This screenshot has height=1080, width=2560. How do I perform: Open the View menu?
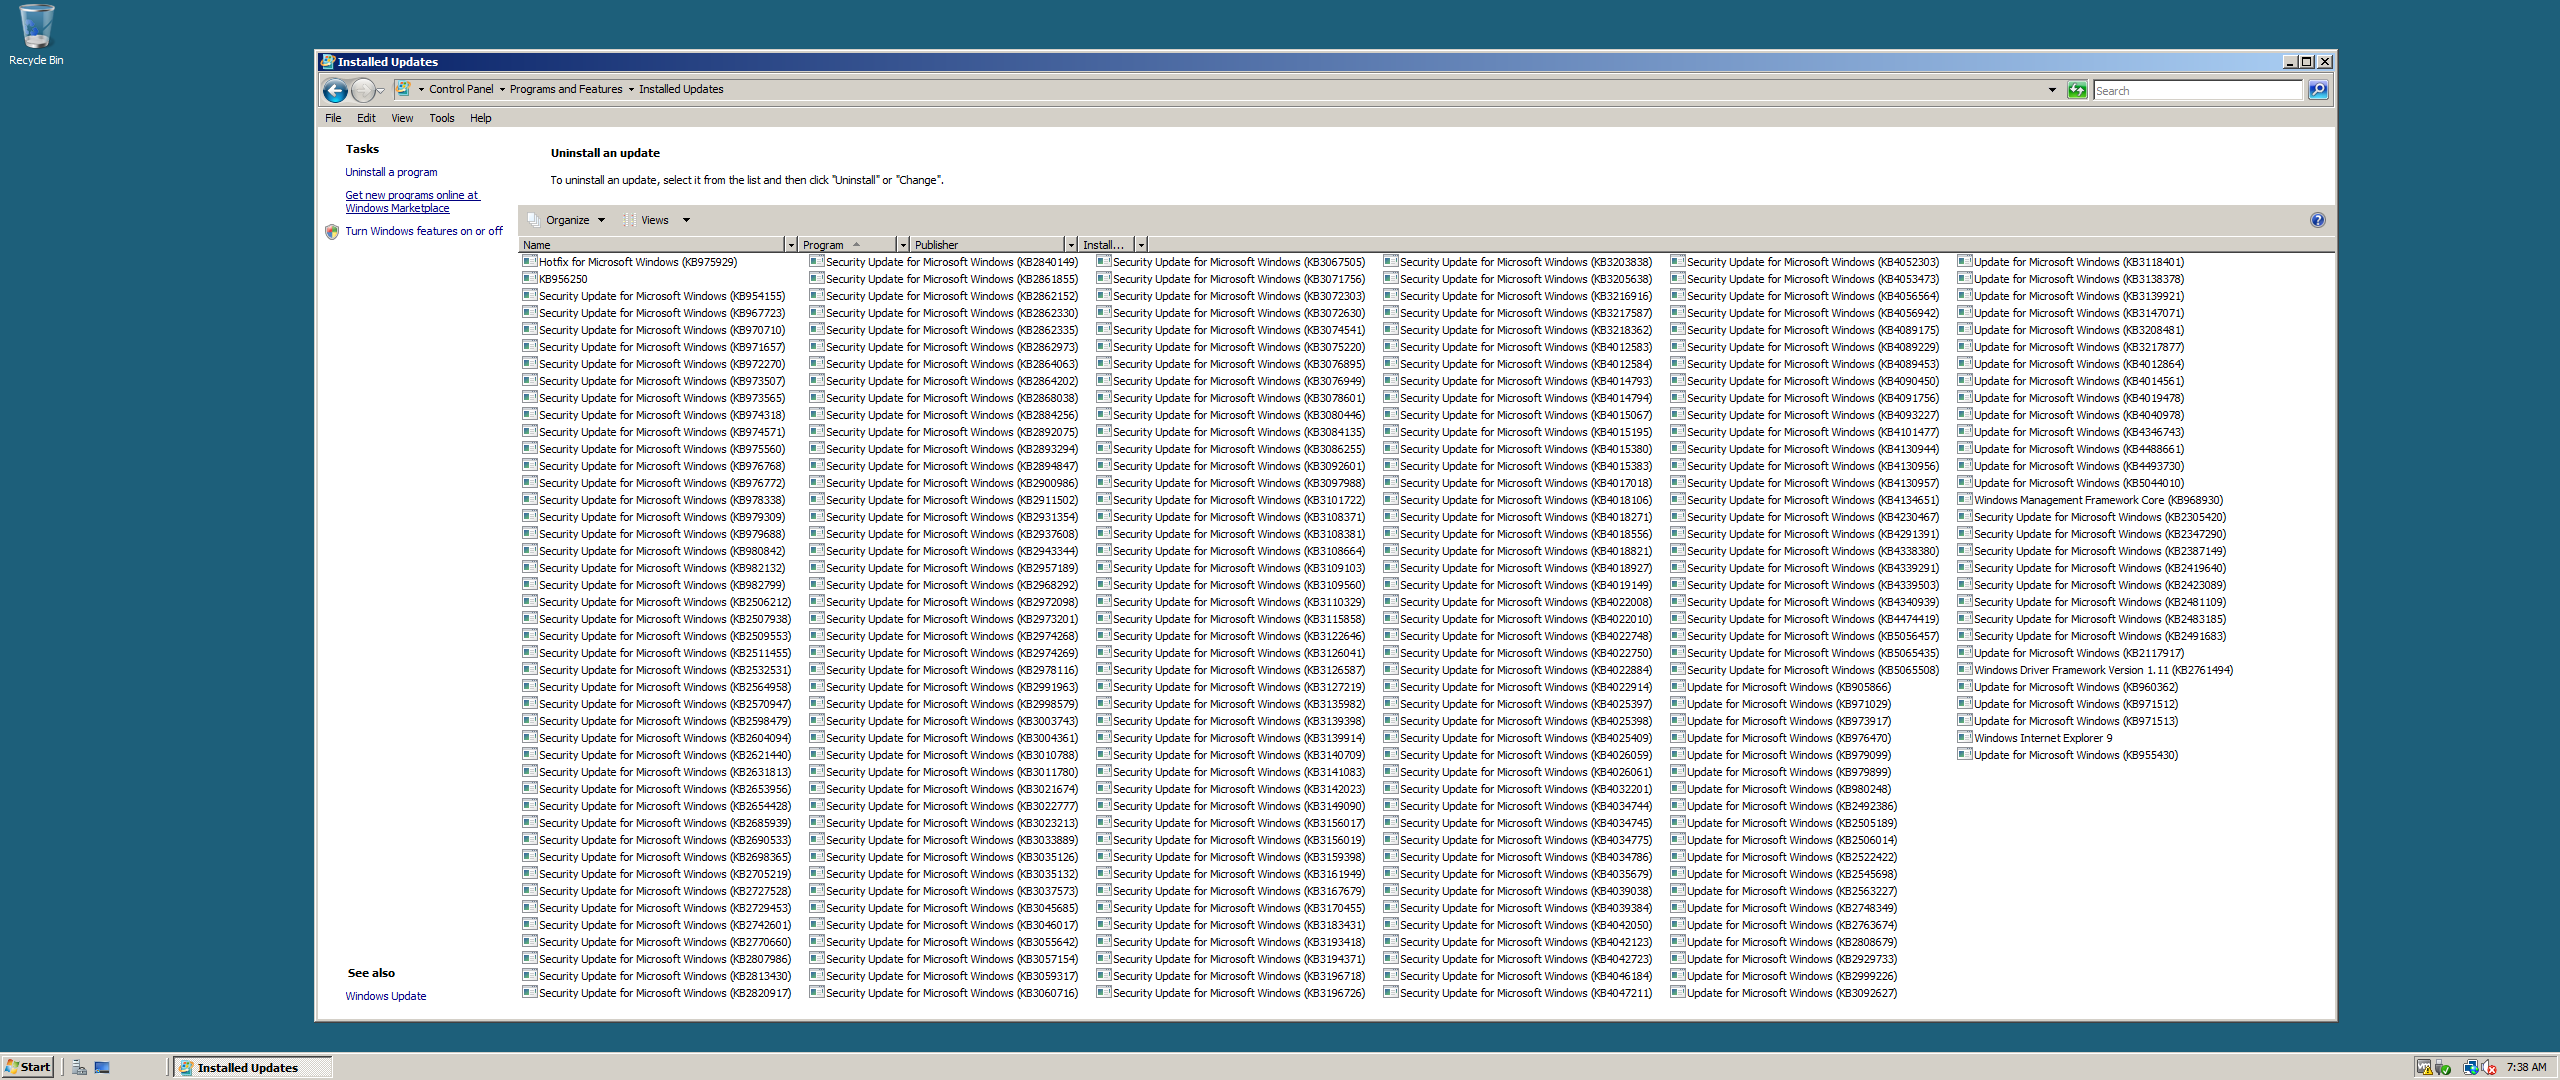402,118
